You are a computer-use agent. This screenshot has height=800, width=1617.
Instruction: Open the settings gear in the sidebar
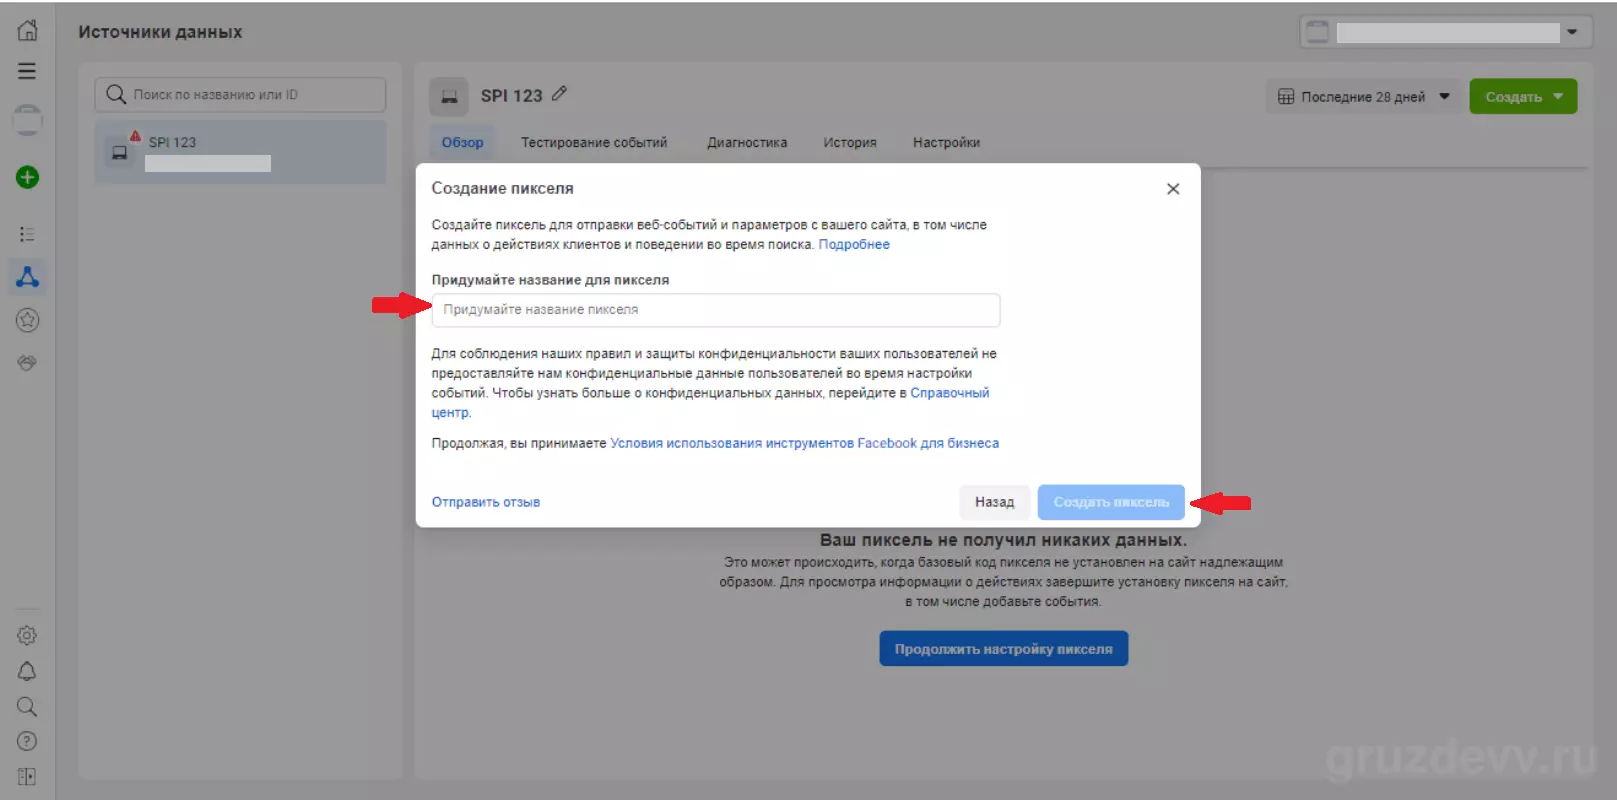27,635
